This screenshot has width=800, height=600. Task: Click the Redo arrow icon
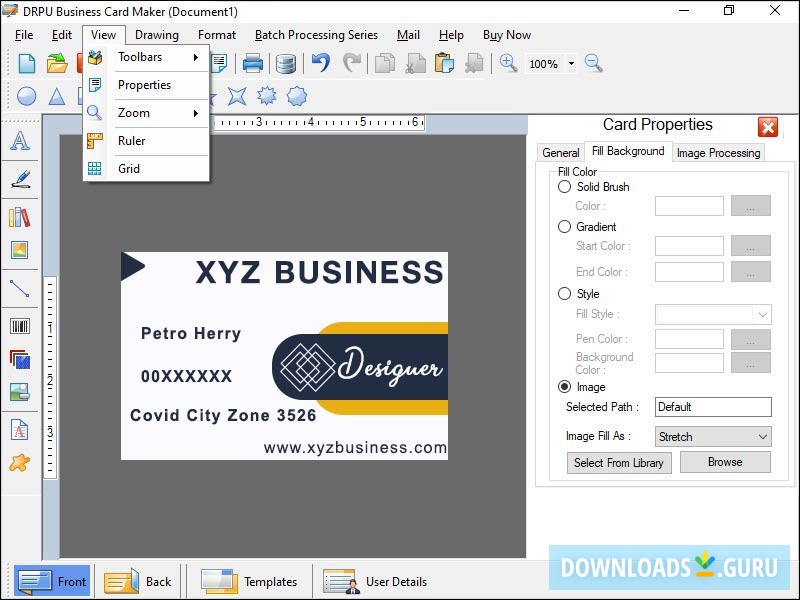pos(352,63)
